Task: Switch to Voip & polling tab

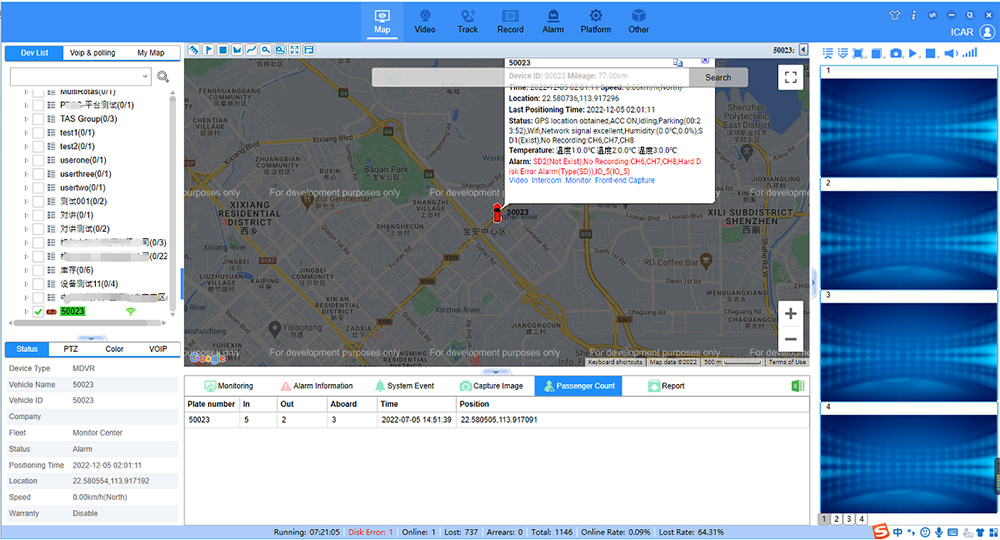Action: coord(92,53)
